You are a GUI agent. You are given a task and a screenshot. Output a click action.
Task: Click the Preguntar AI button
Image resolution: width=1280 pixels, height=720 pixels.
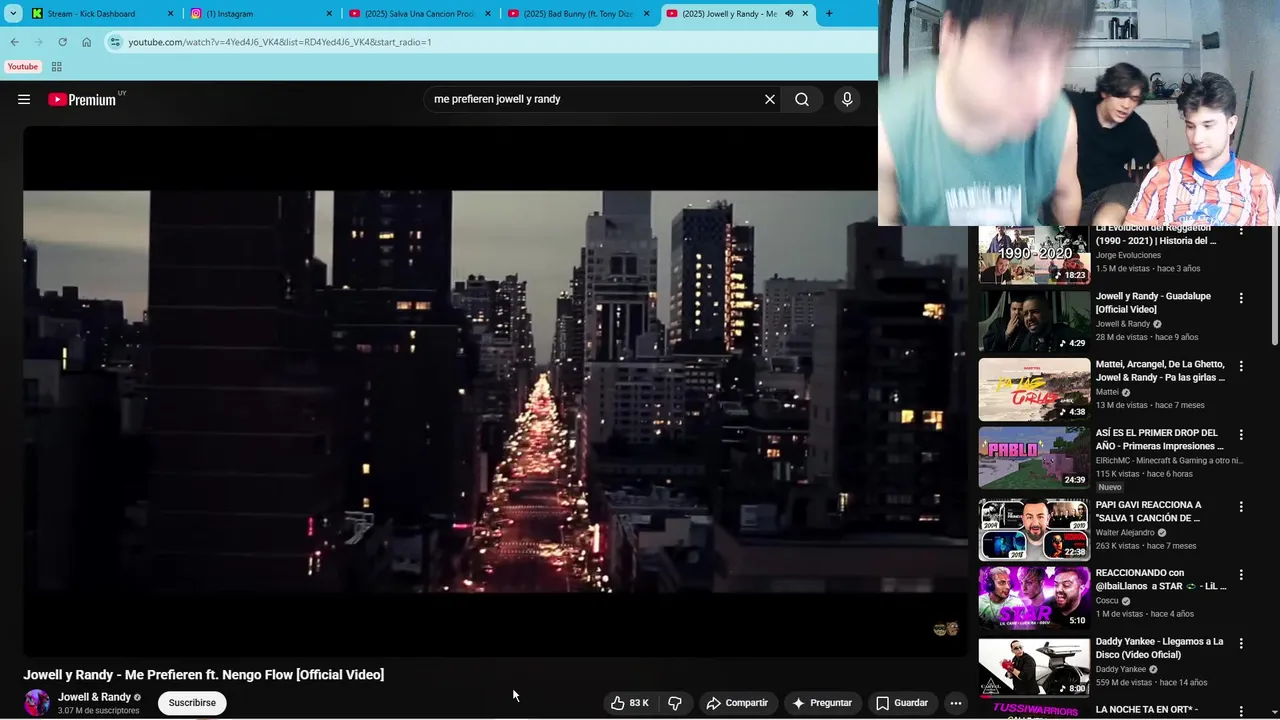822,703
